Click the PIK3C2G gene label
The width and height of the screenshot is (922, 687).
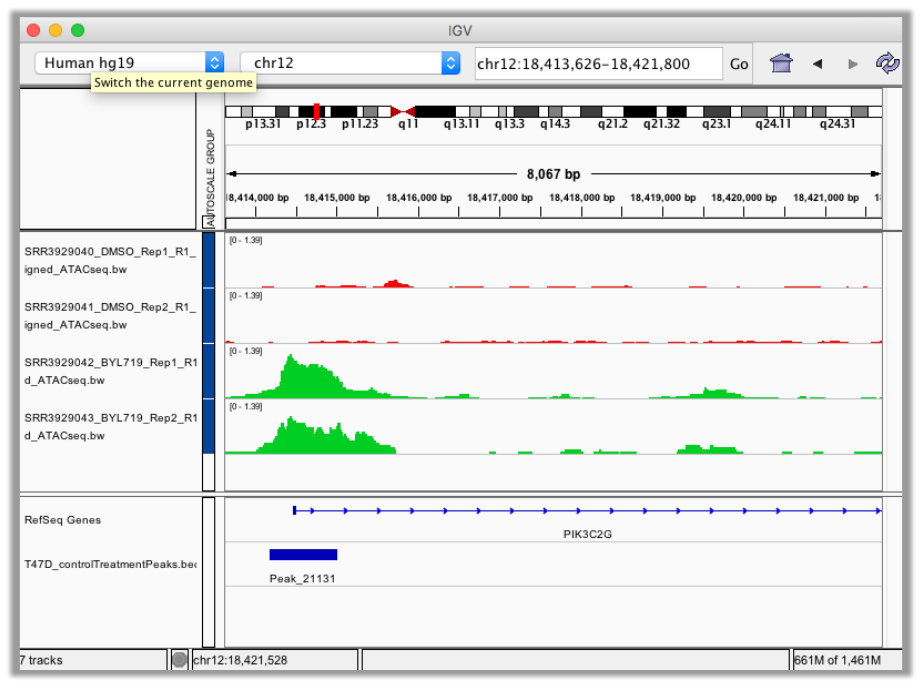pyautogui.click(x=587, y=534)
